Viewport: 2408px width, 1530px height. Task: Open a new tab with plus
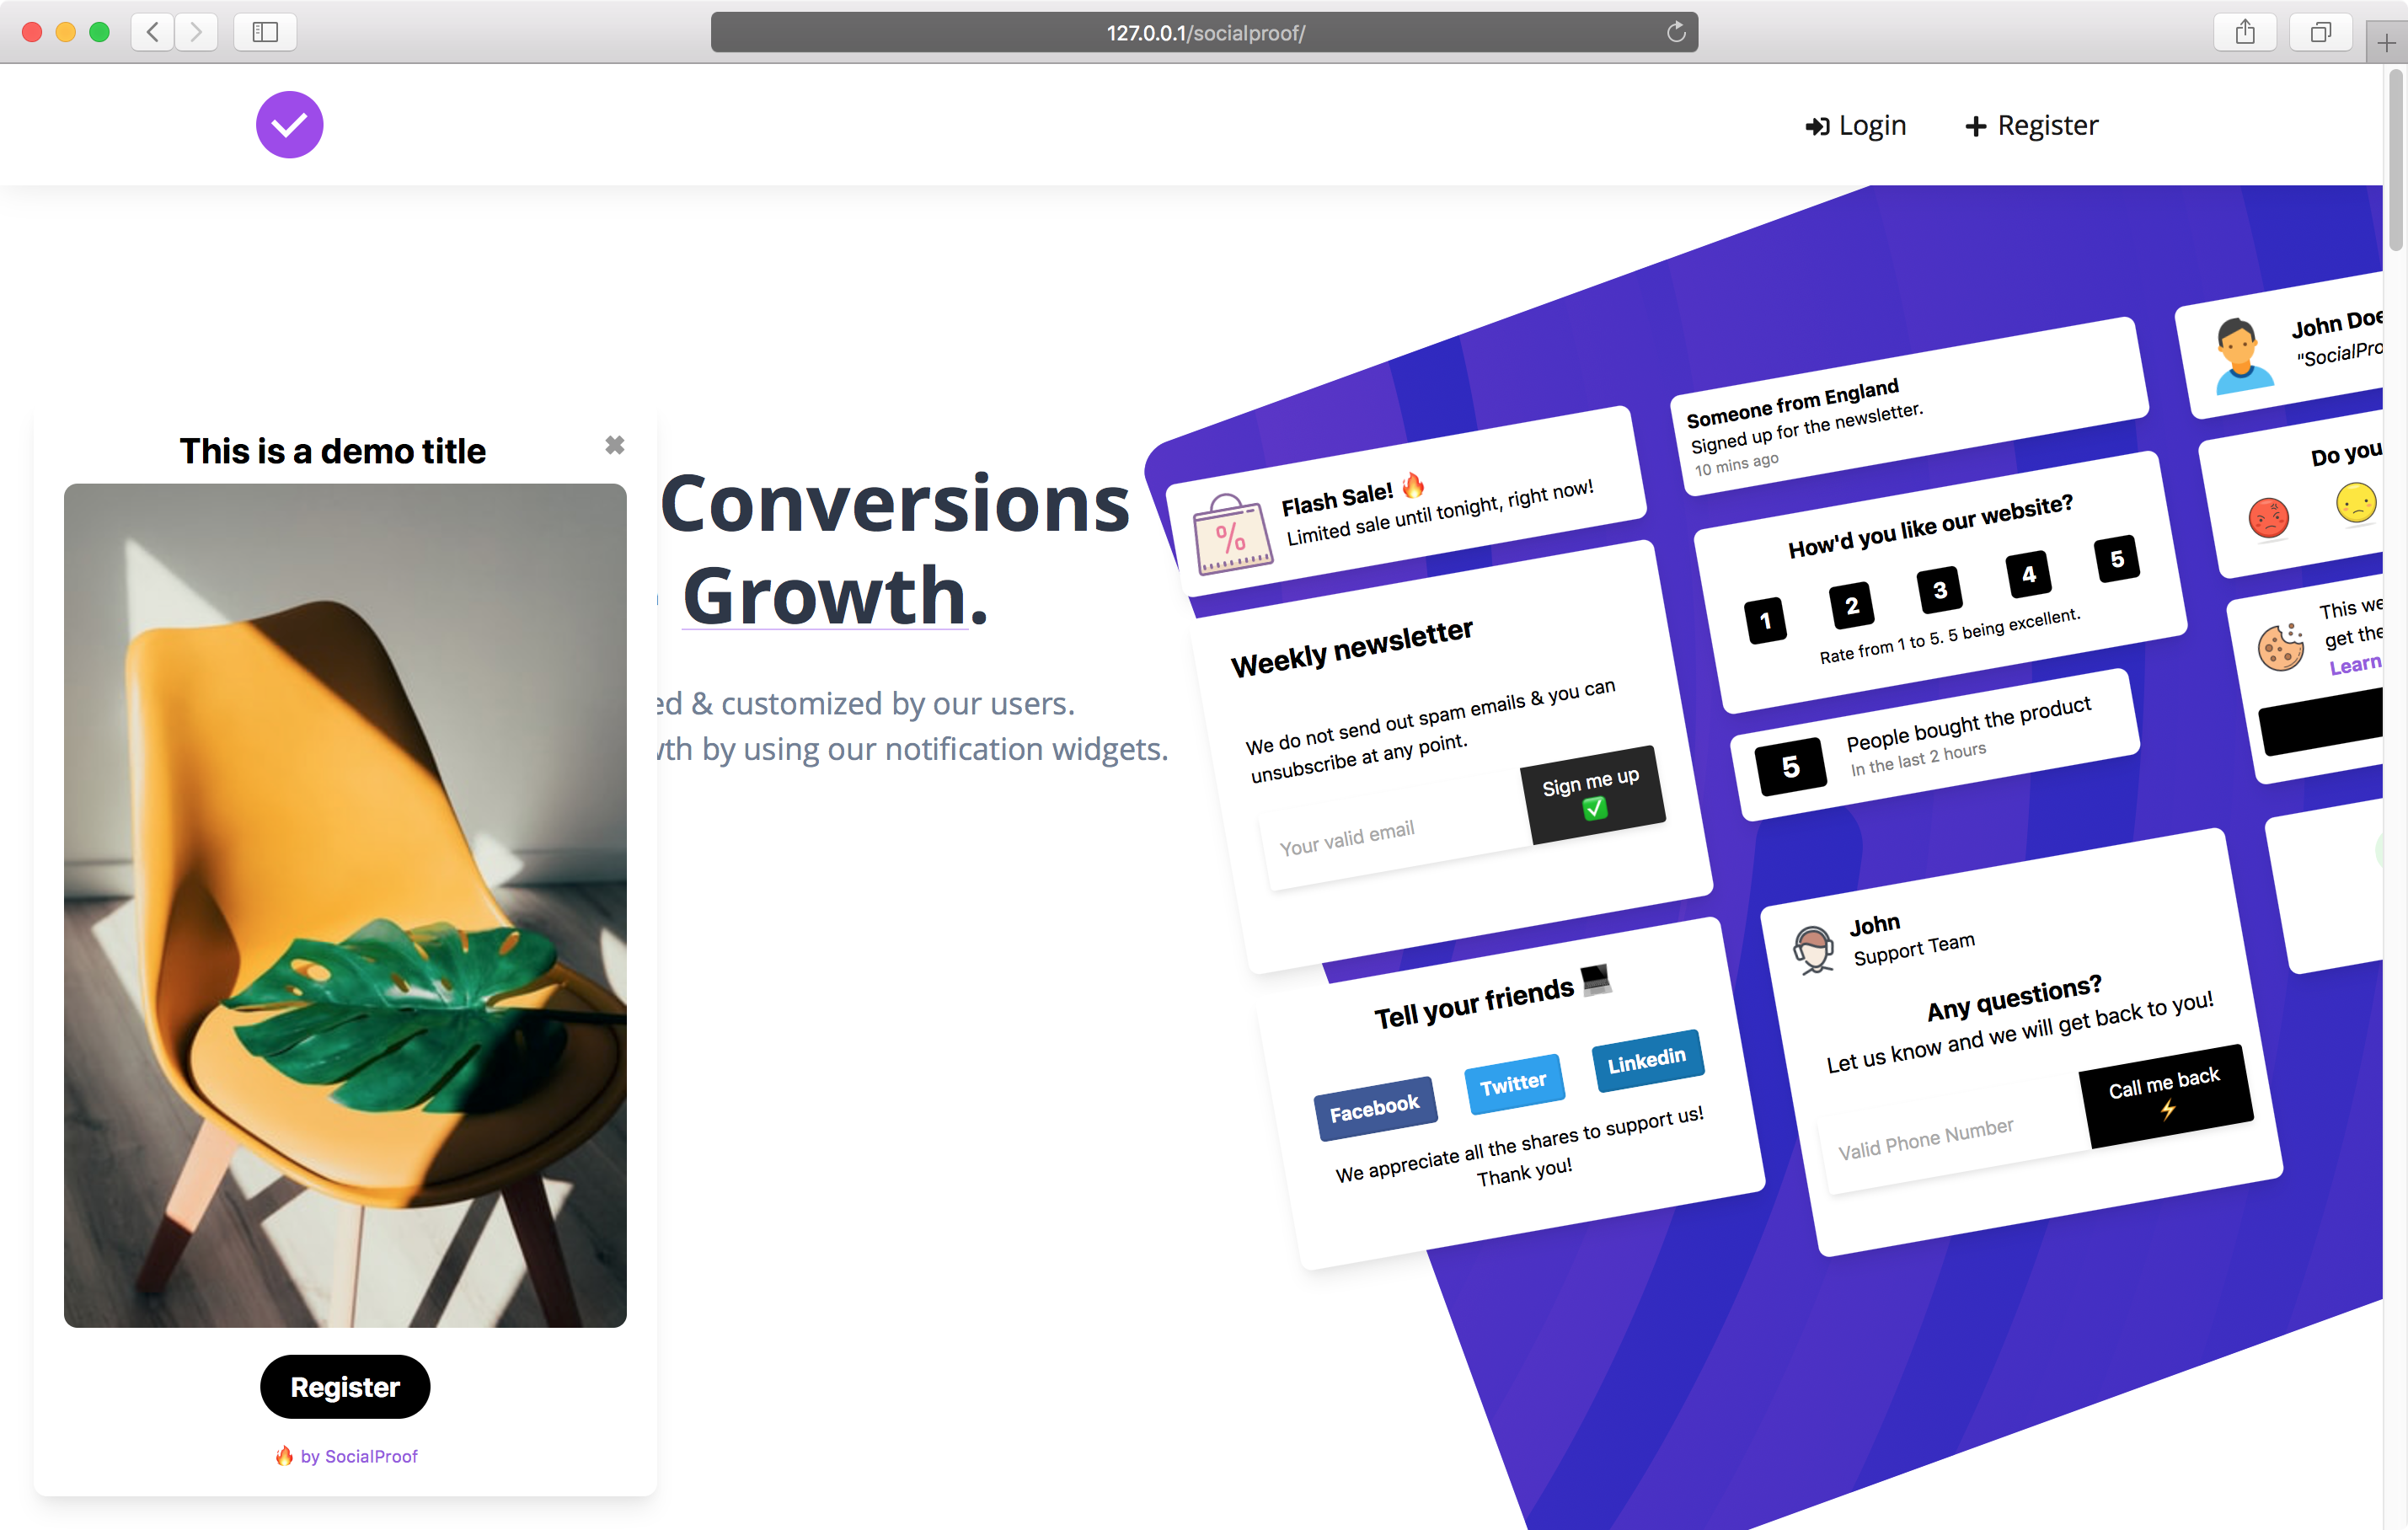click(2386, 43)
